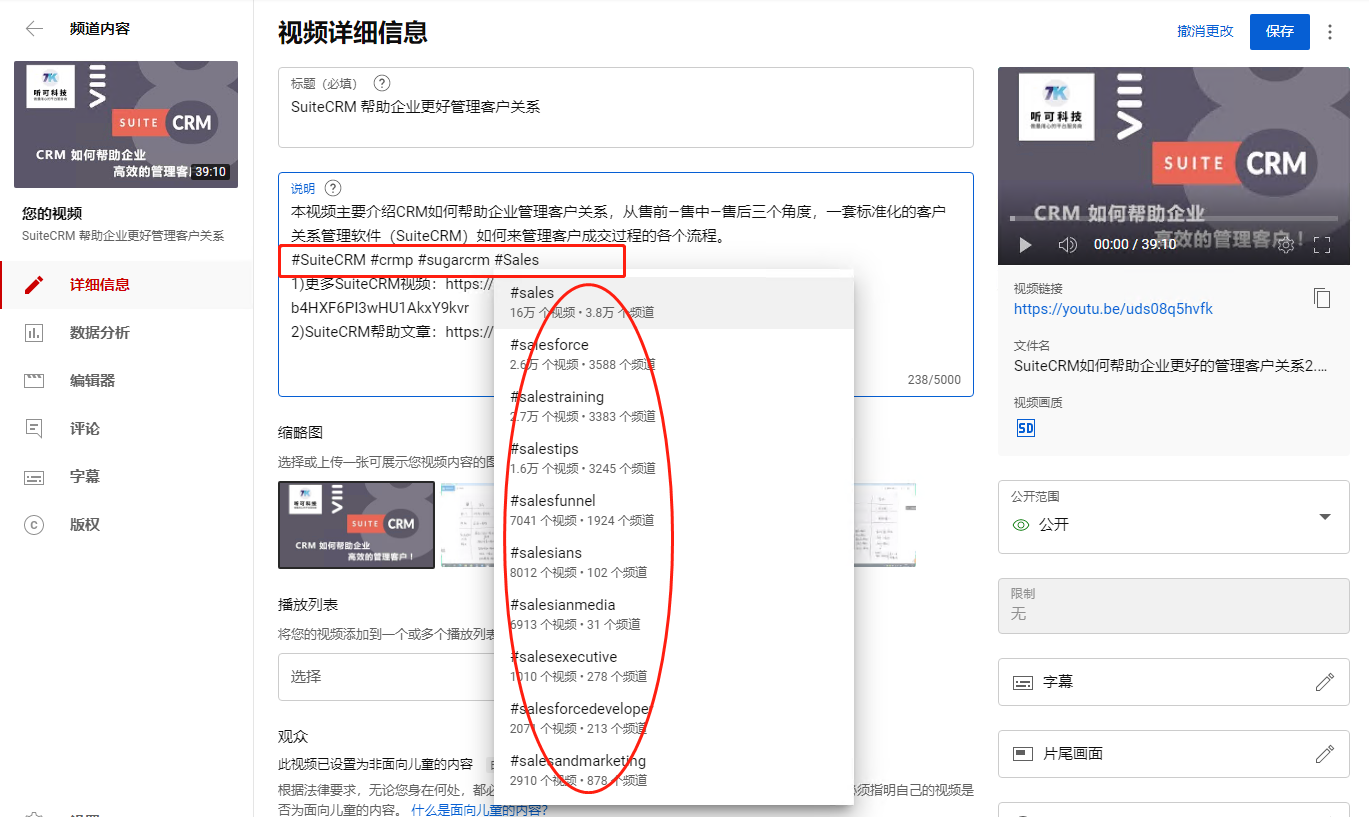Open video preview settings gear
The image size is (1369, 817).
pos(1286,245)
